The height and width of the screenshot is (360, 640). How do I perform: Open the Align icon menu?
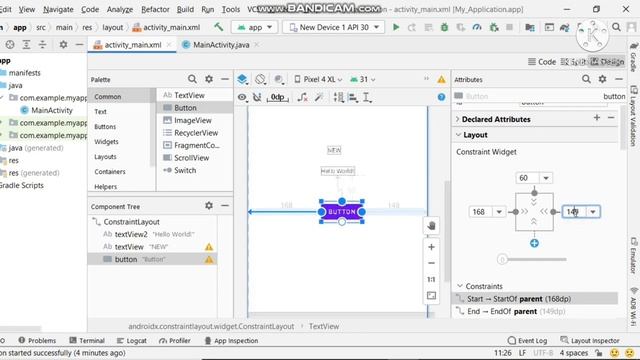[353, 97]
